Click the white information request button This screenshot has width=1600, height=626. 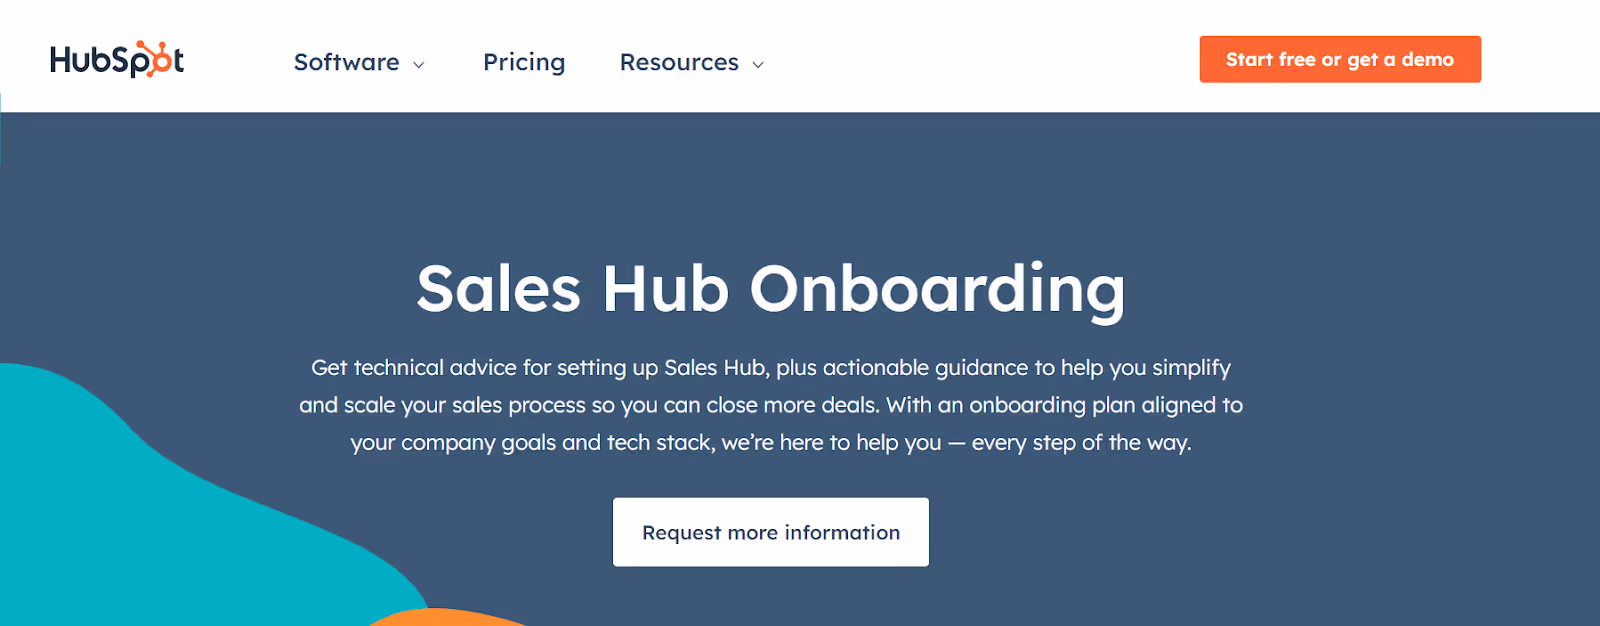click(770, 532)
